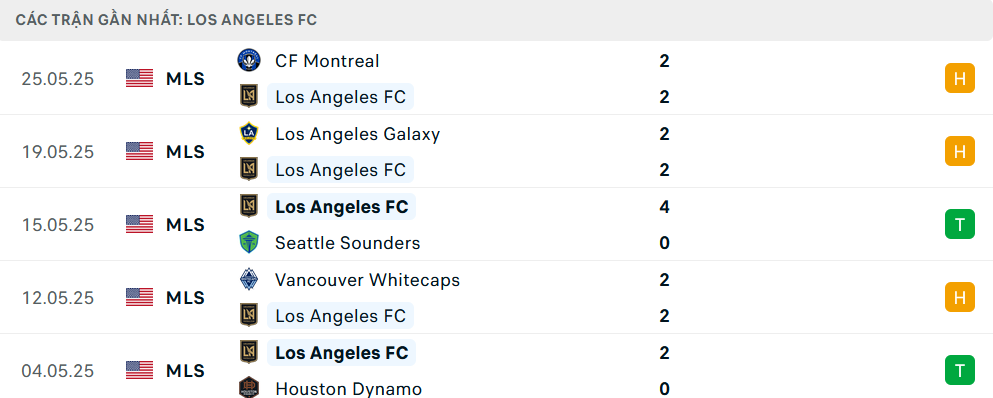
Task: Click the orange H badge for Vancouver Whitecaps match
Action: 959,297
